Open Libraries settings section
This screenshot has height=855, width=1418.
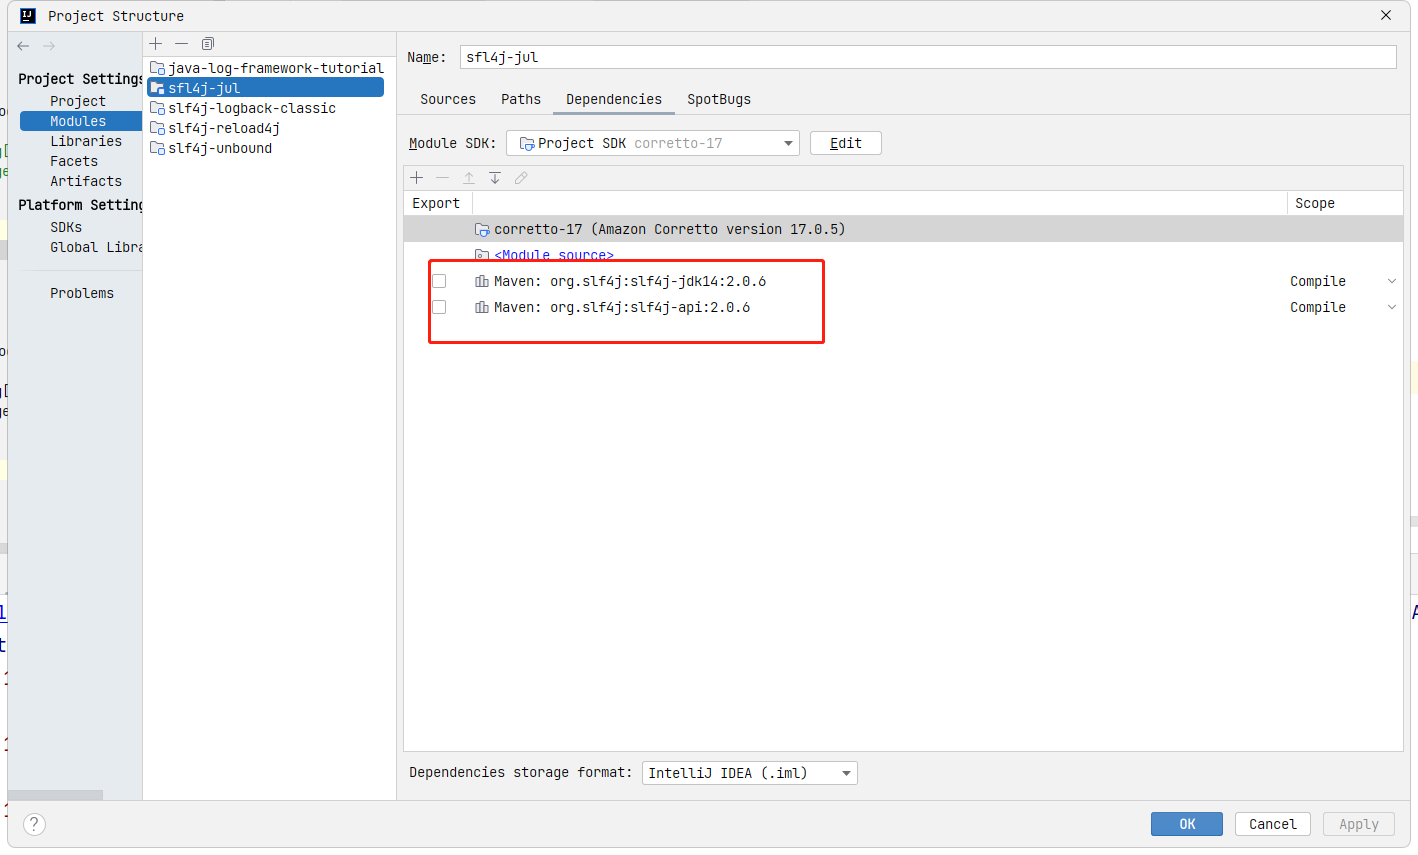(86, 141)
